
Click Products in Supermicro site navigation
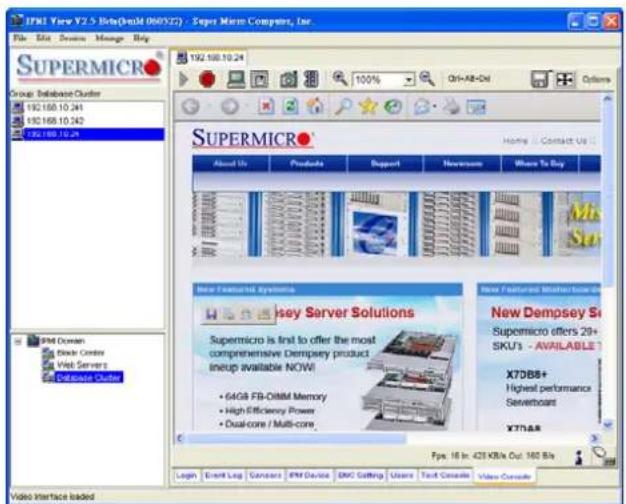[x=307, y=163]
